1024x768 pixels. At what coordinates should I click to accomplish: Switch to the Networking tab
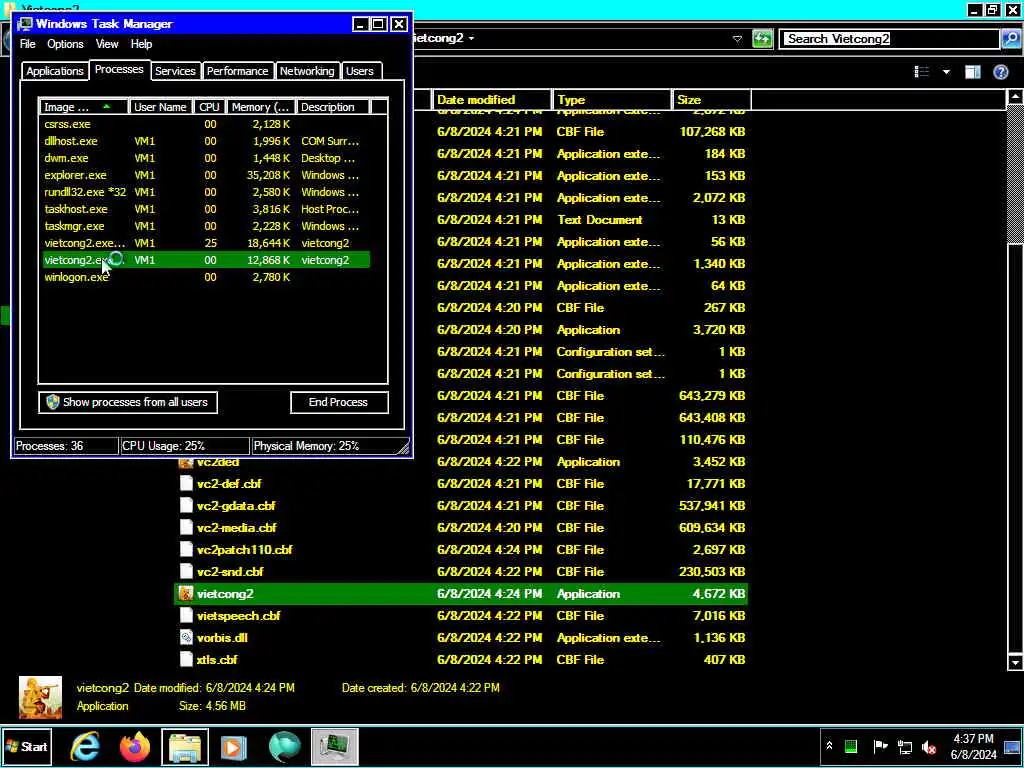(307, 71)
